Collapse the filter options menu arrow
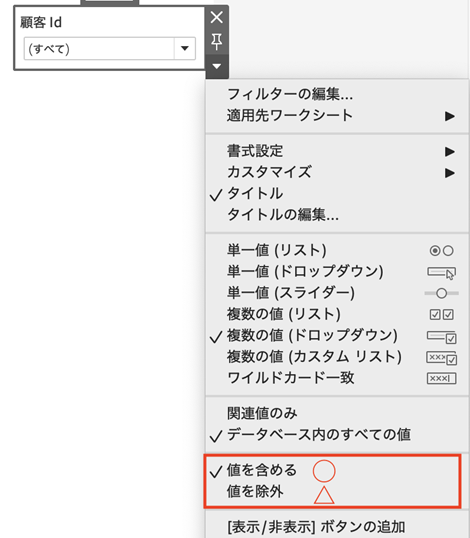470x538 pixels. tap(216, 66)
